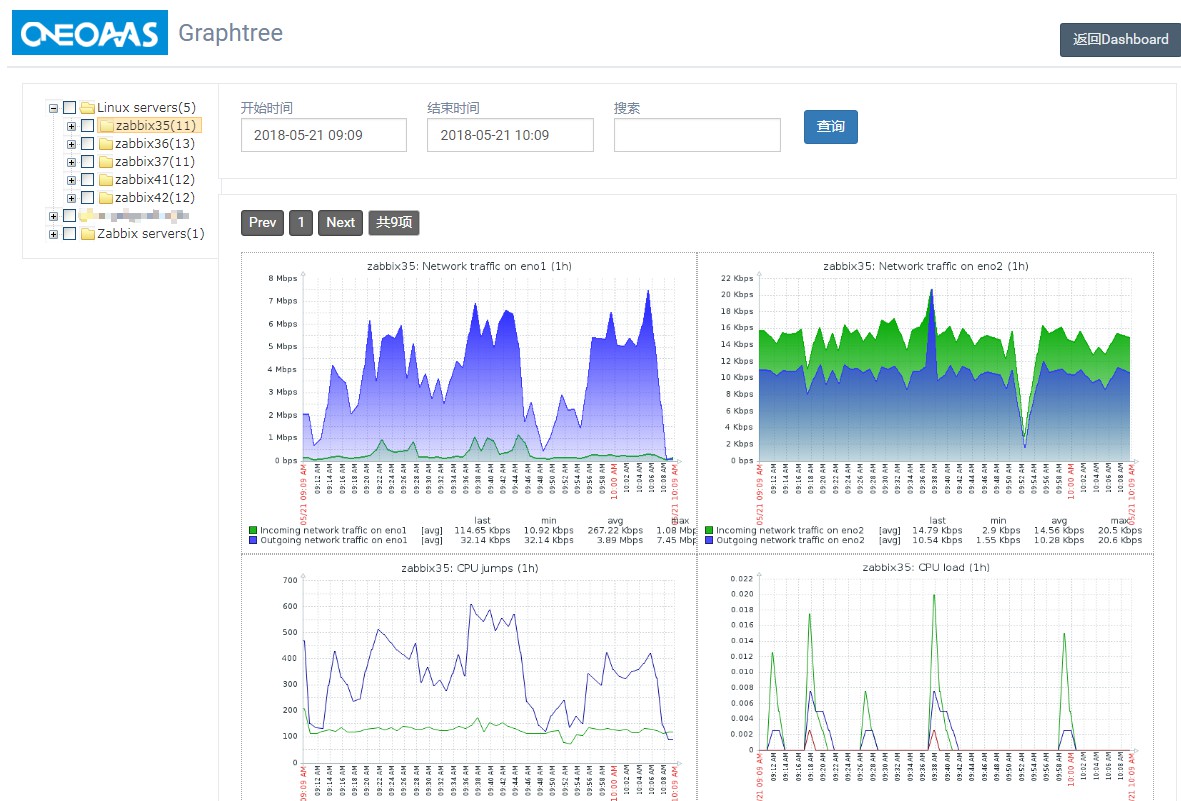Collapse the Linux servers tree node
1181x801 pixels.
(x=54, y=108)
